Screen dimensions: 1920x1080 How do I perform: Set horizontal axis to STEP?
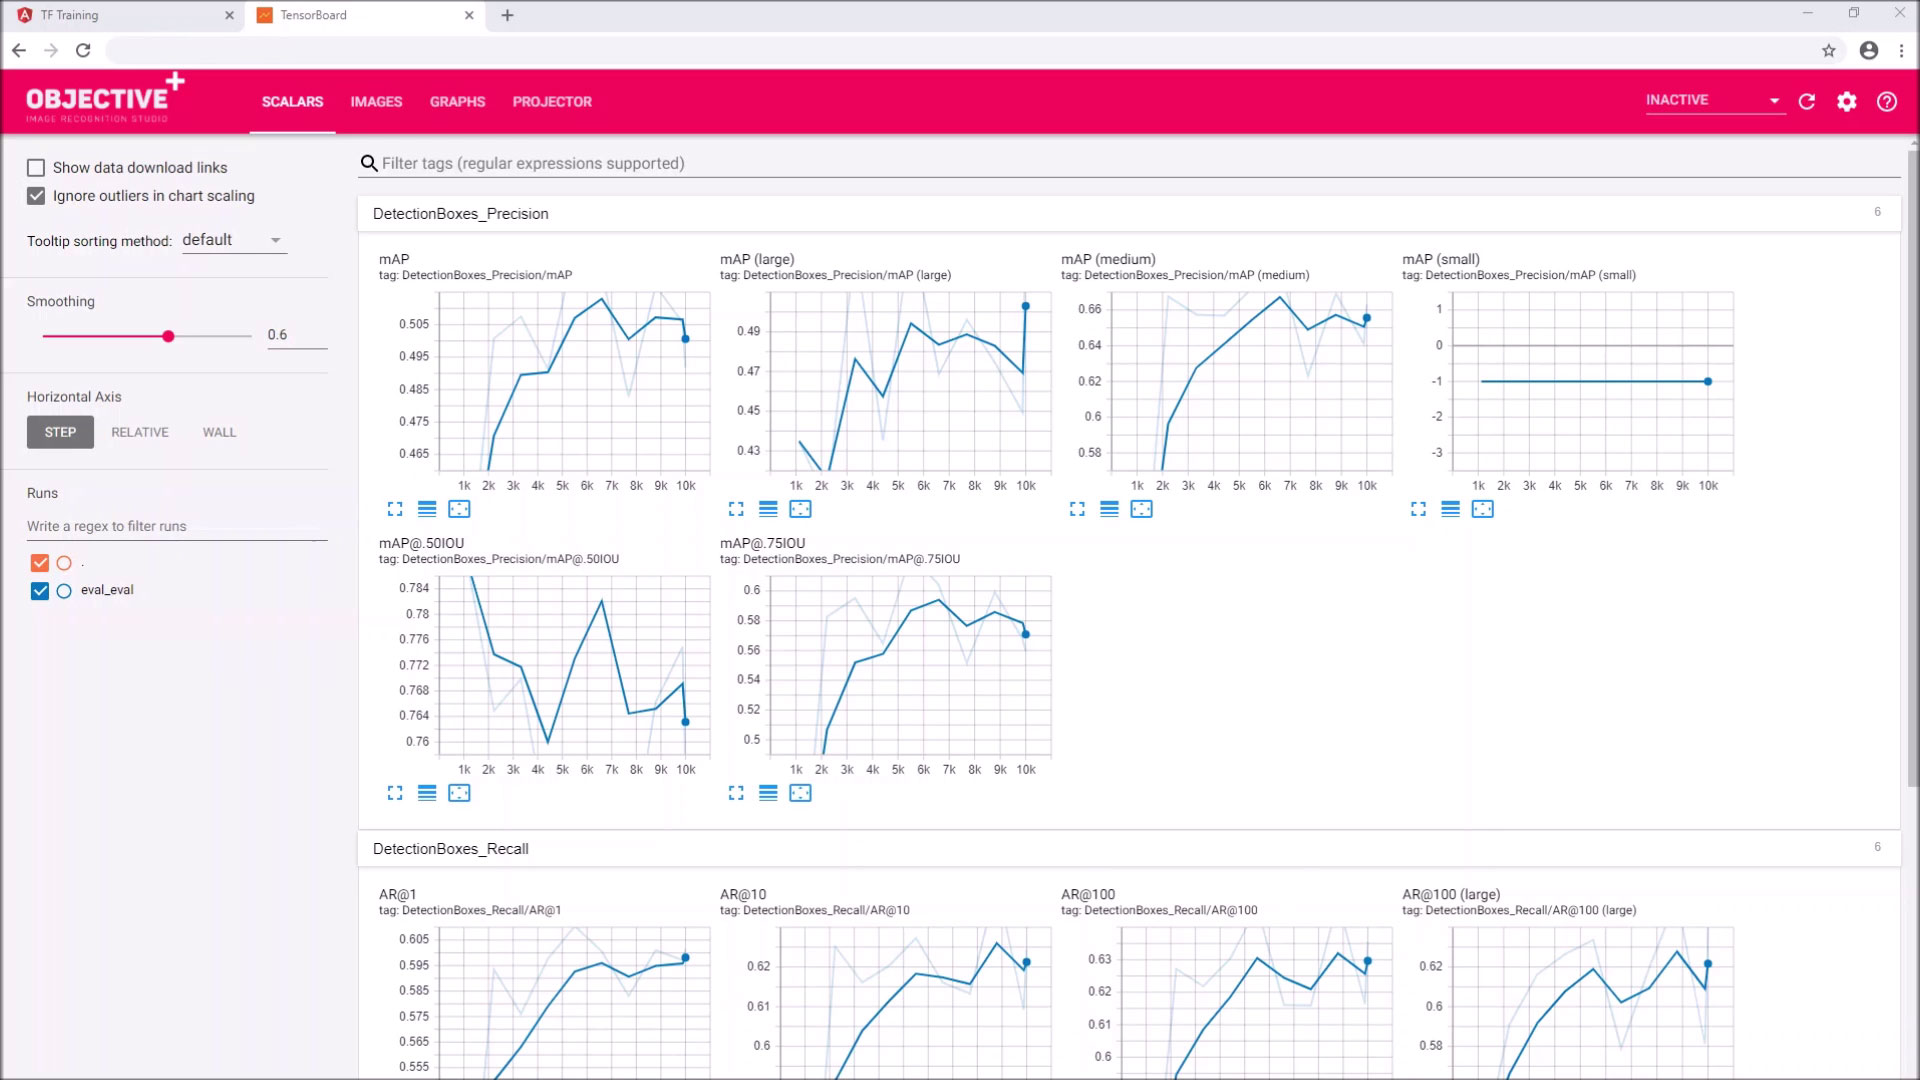[x=60, y=432]
